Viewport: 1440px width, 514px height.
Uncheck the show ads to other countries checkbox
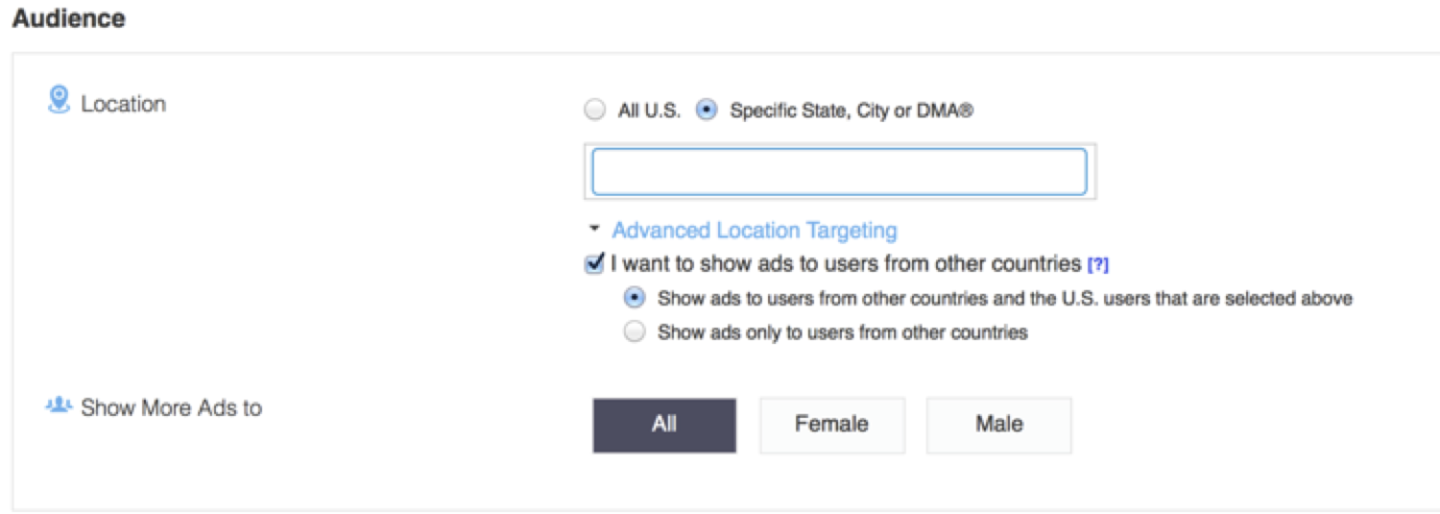[595, 265]
